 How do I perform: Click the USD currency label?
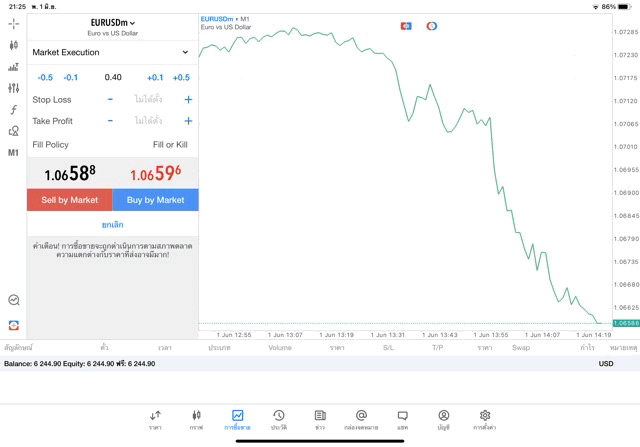click(x=606, y=363)
